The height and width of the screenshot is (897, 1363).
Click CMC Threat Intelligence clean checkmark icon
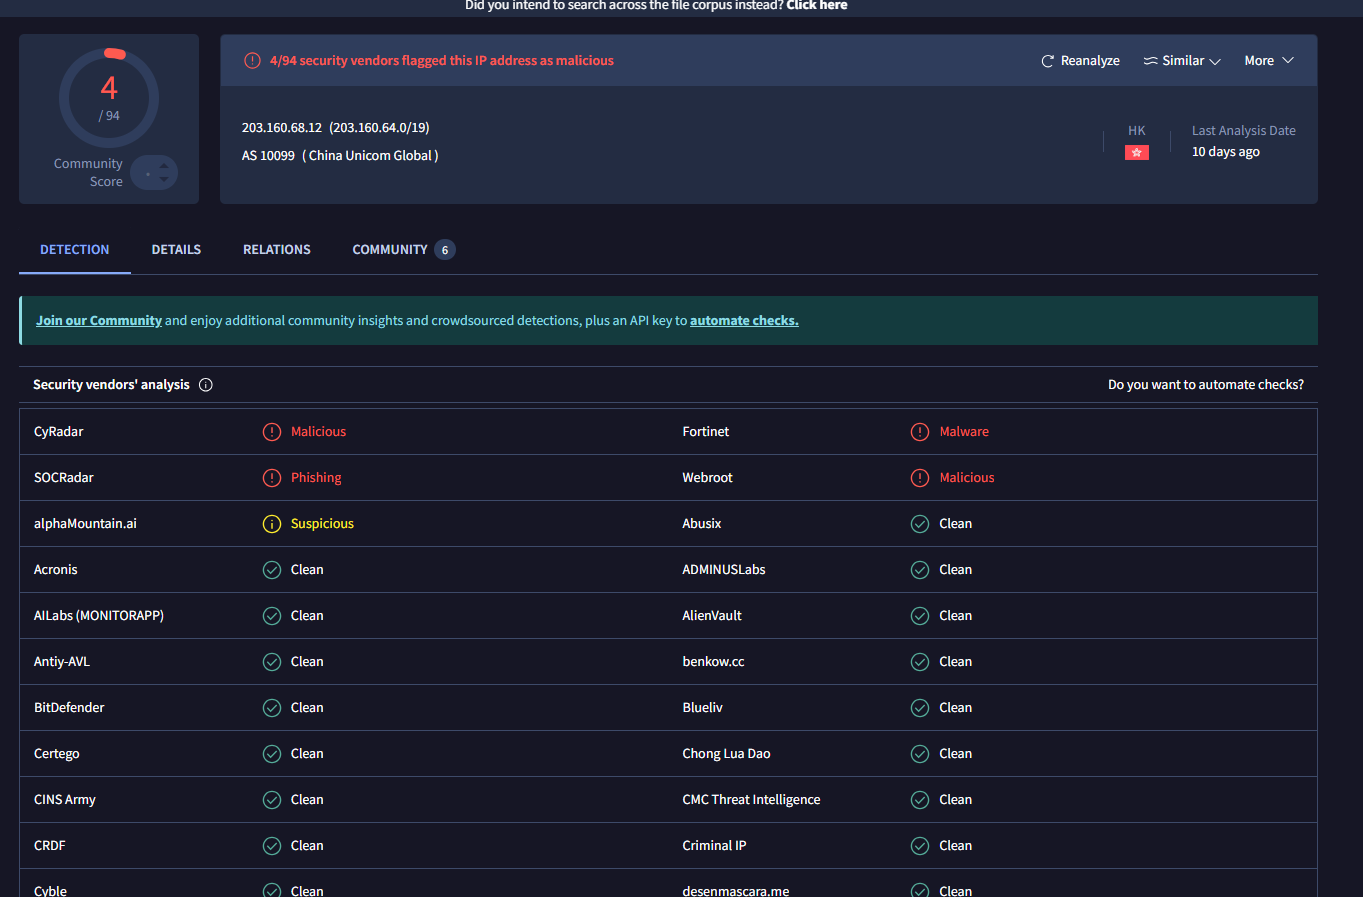920,800
